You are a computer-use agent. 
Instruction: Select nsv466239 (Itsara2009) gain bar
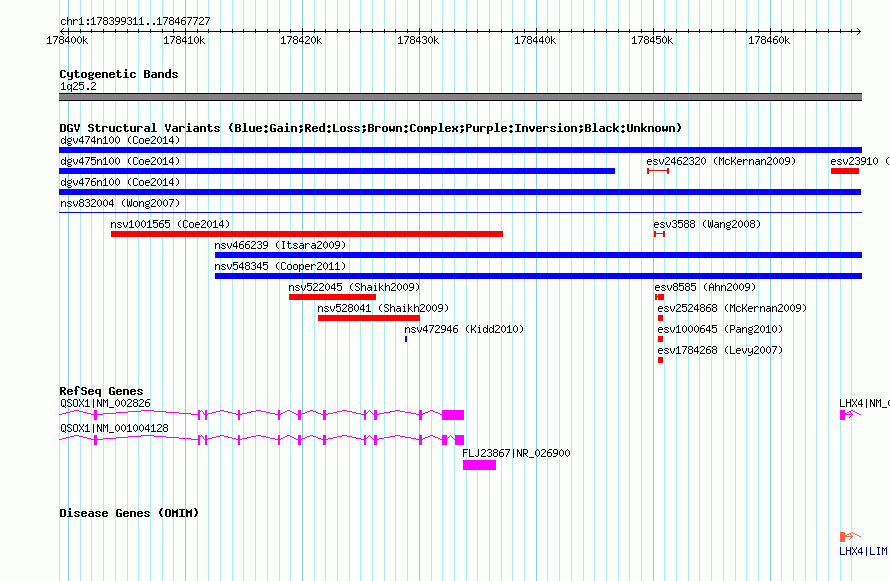(538, 255)
